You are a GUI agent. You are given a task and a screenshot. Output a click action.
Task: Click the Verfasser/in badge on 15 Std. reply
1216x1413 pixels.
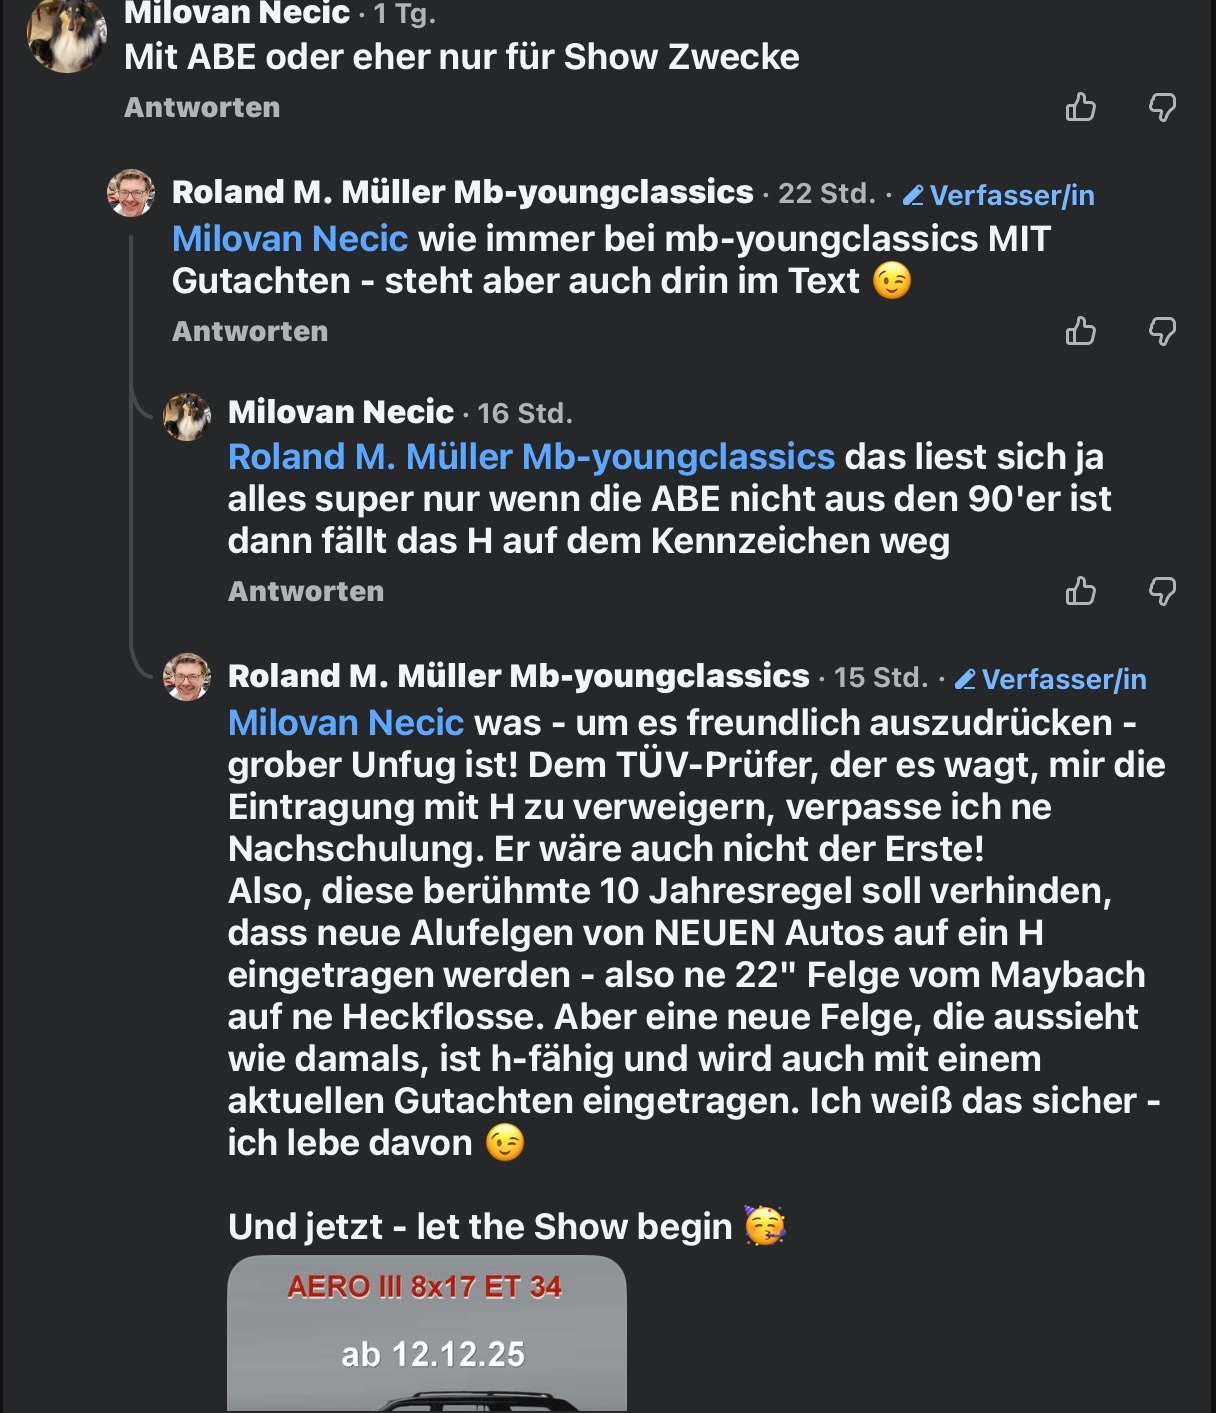pos(1051,679)
